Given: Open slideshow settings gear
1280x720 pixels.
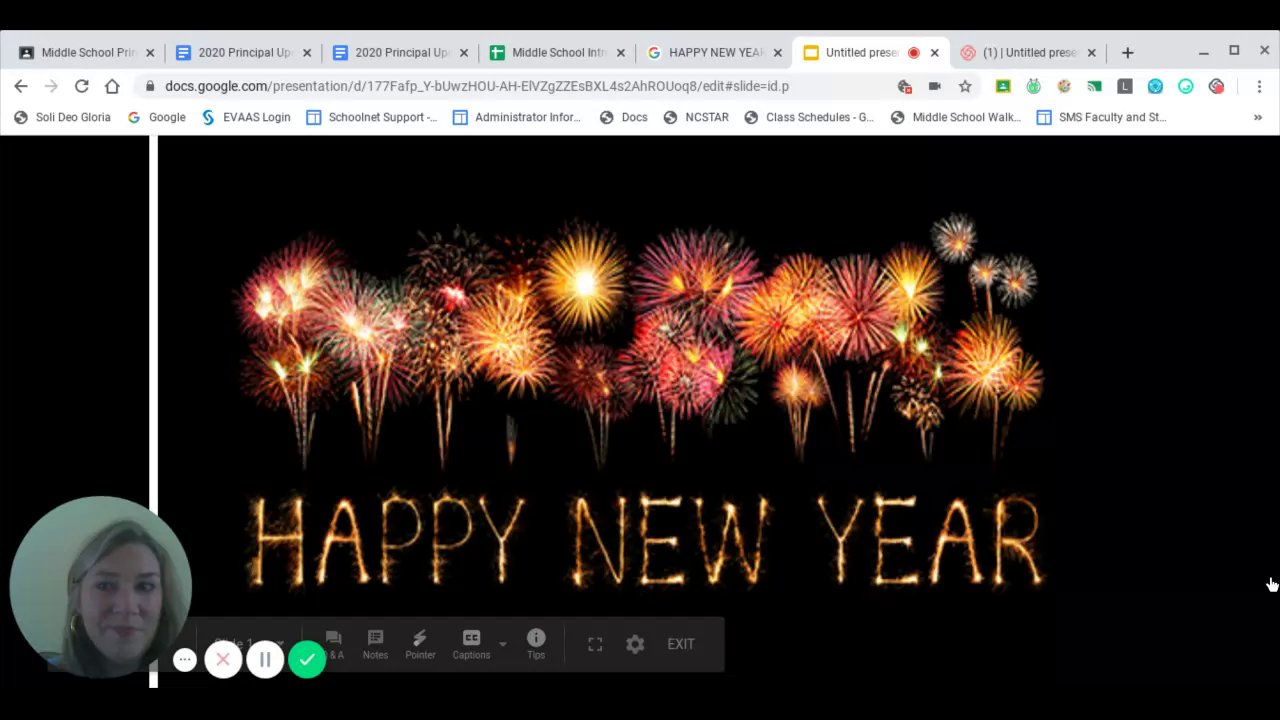Looking at the screenshot, I should pyautogui.click(x=635, y=645).
